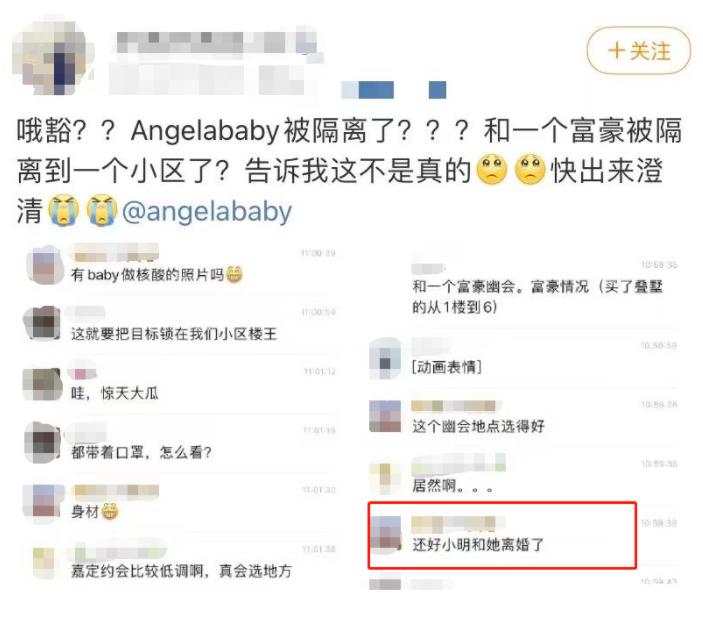Click the crying emoji before @angelababy

(x=102, y=210)
